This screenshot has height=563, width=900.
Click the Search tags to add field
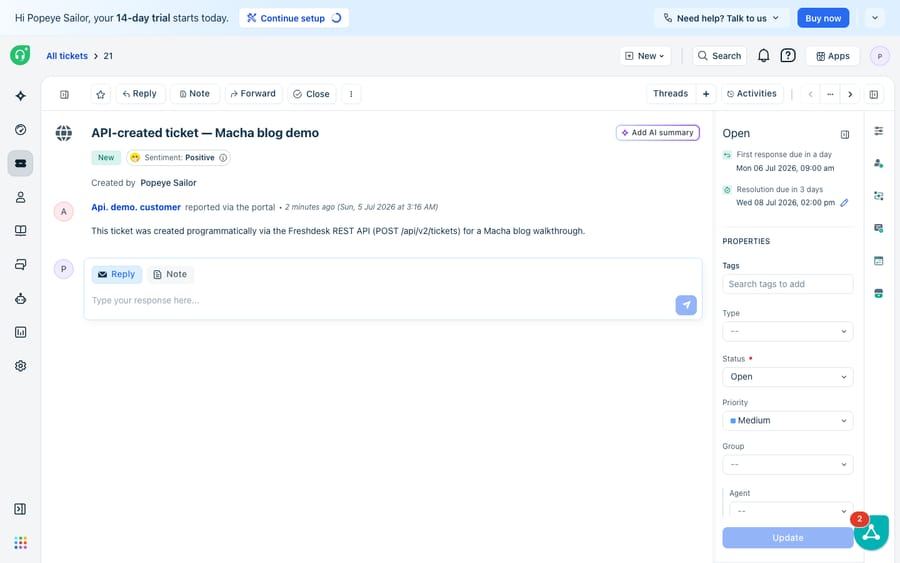788,284
